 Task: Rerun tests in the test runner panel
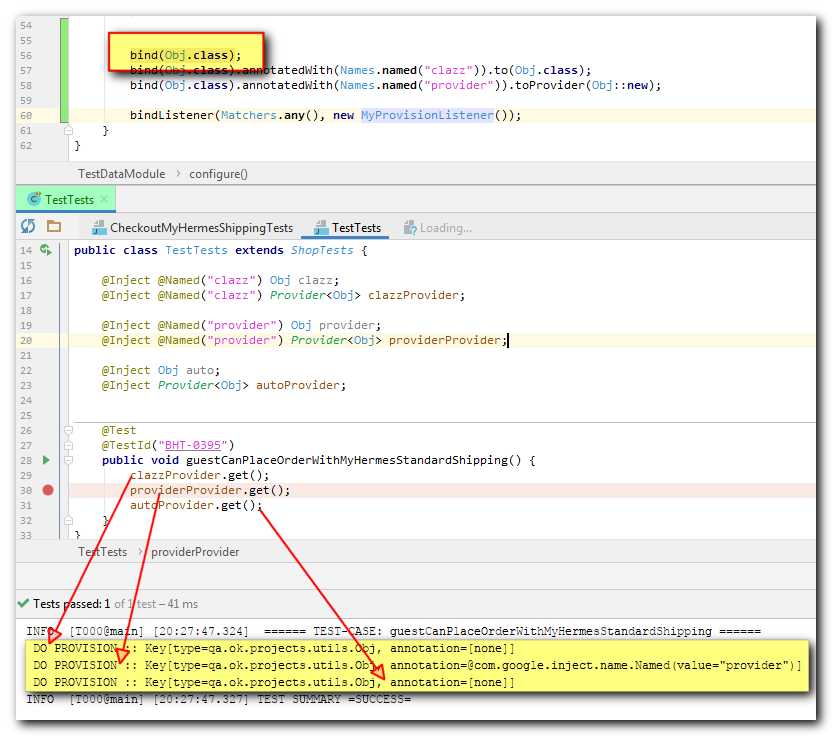(27, 227)
